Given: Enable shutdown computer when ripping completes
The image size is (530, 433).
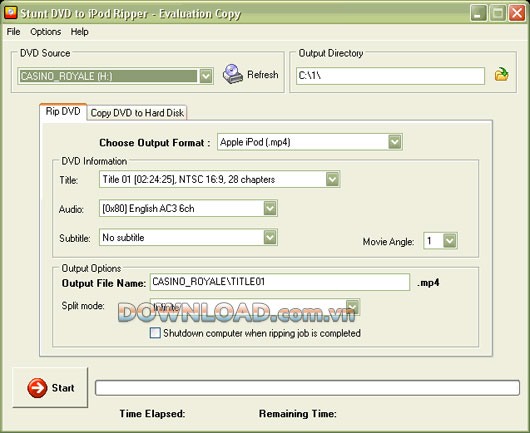Looking at the screenshot, I should coord(155,333).
